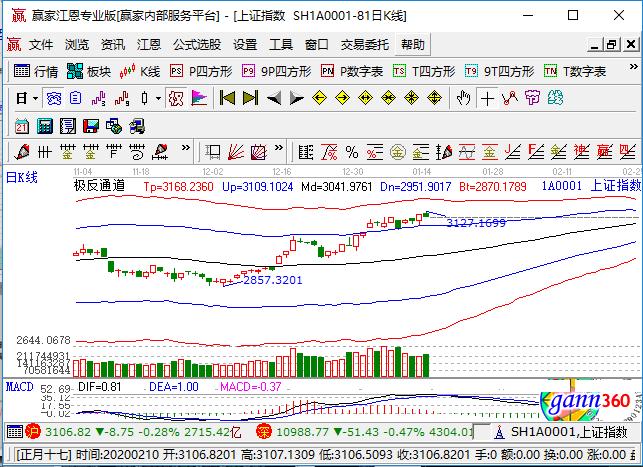Click the red floppy save icon
Screen dimensions: 643x467
coord(91,126)
